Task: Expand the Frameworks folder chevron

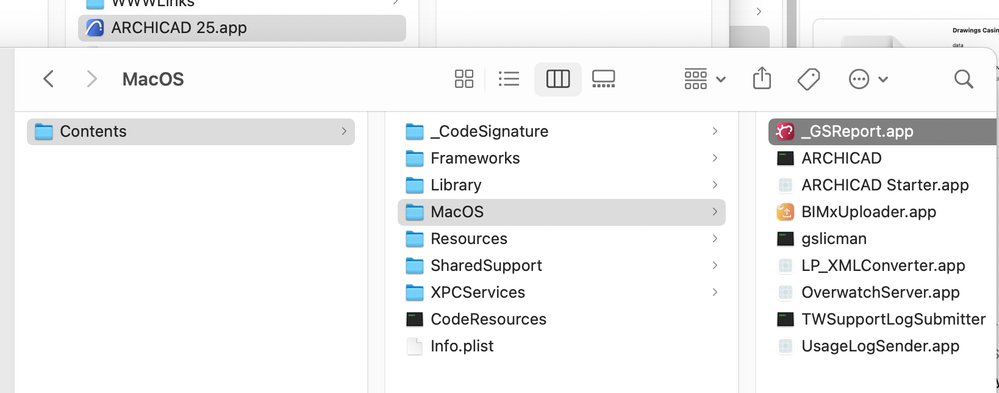Action: pyautogui.click(x=715, y=158)
